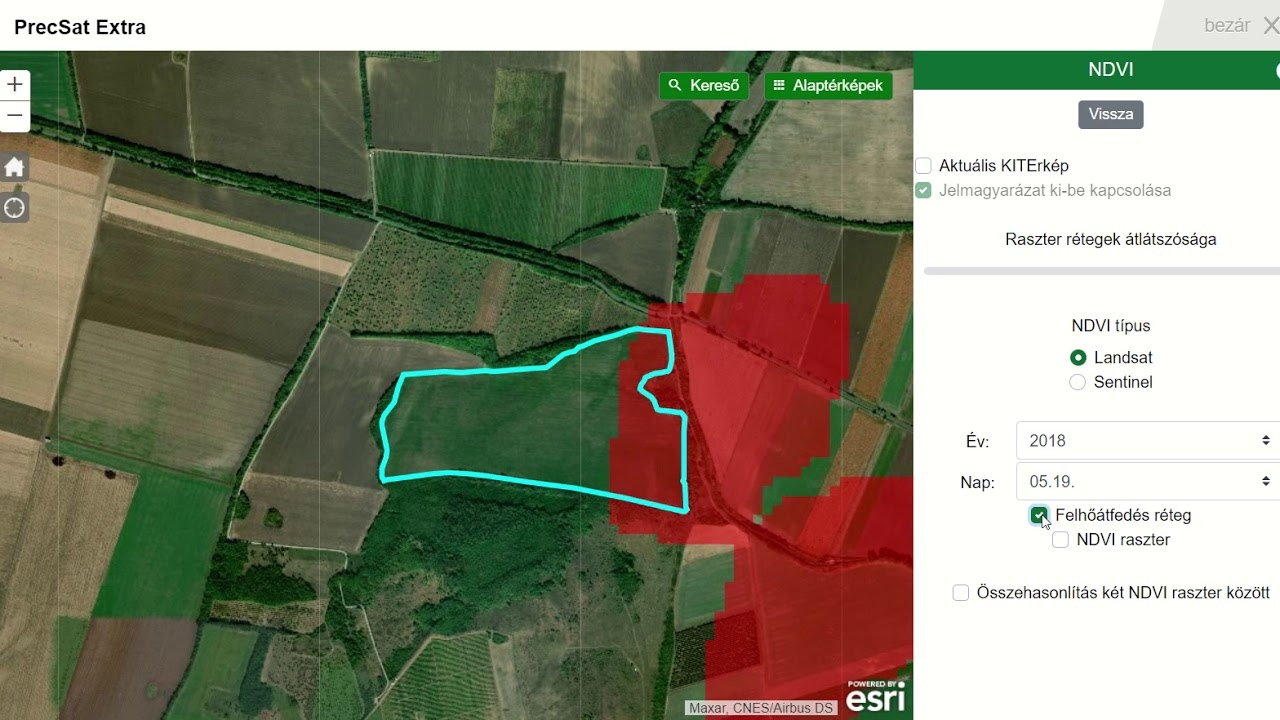
Task: Enable Aktuális KITErkép checkbox
Action: point(923,166)
